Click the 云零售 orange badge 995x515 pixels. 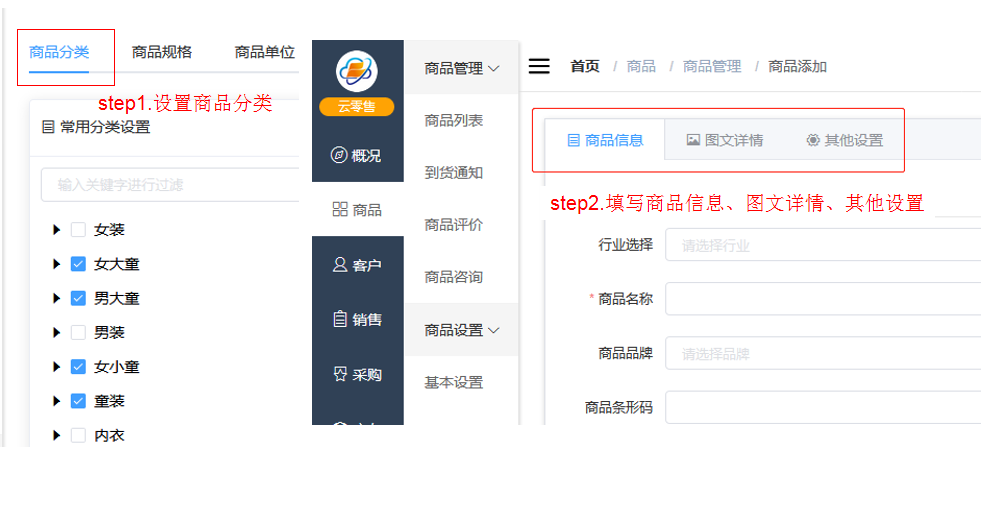[x=357, y=107]
